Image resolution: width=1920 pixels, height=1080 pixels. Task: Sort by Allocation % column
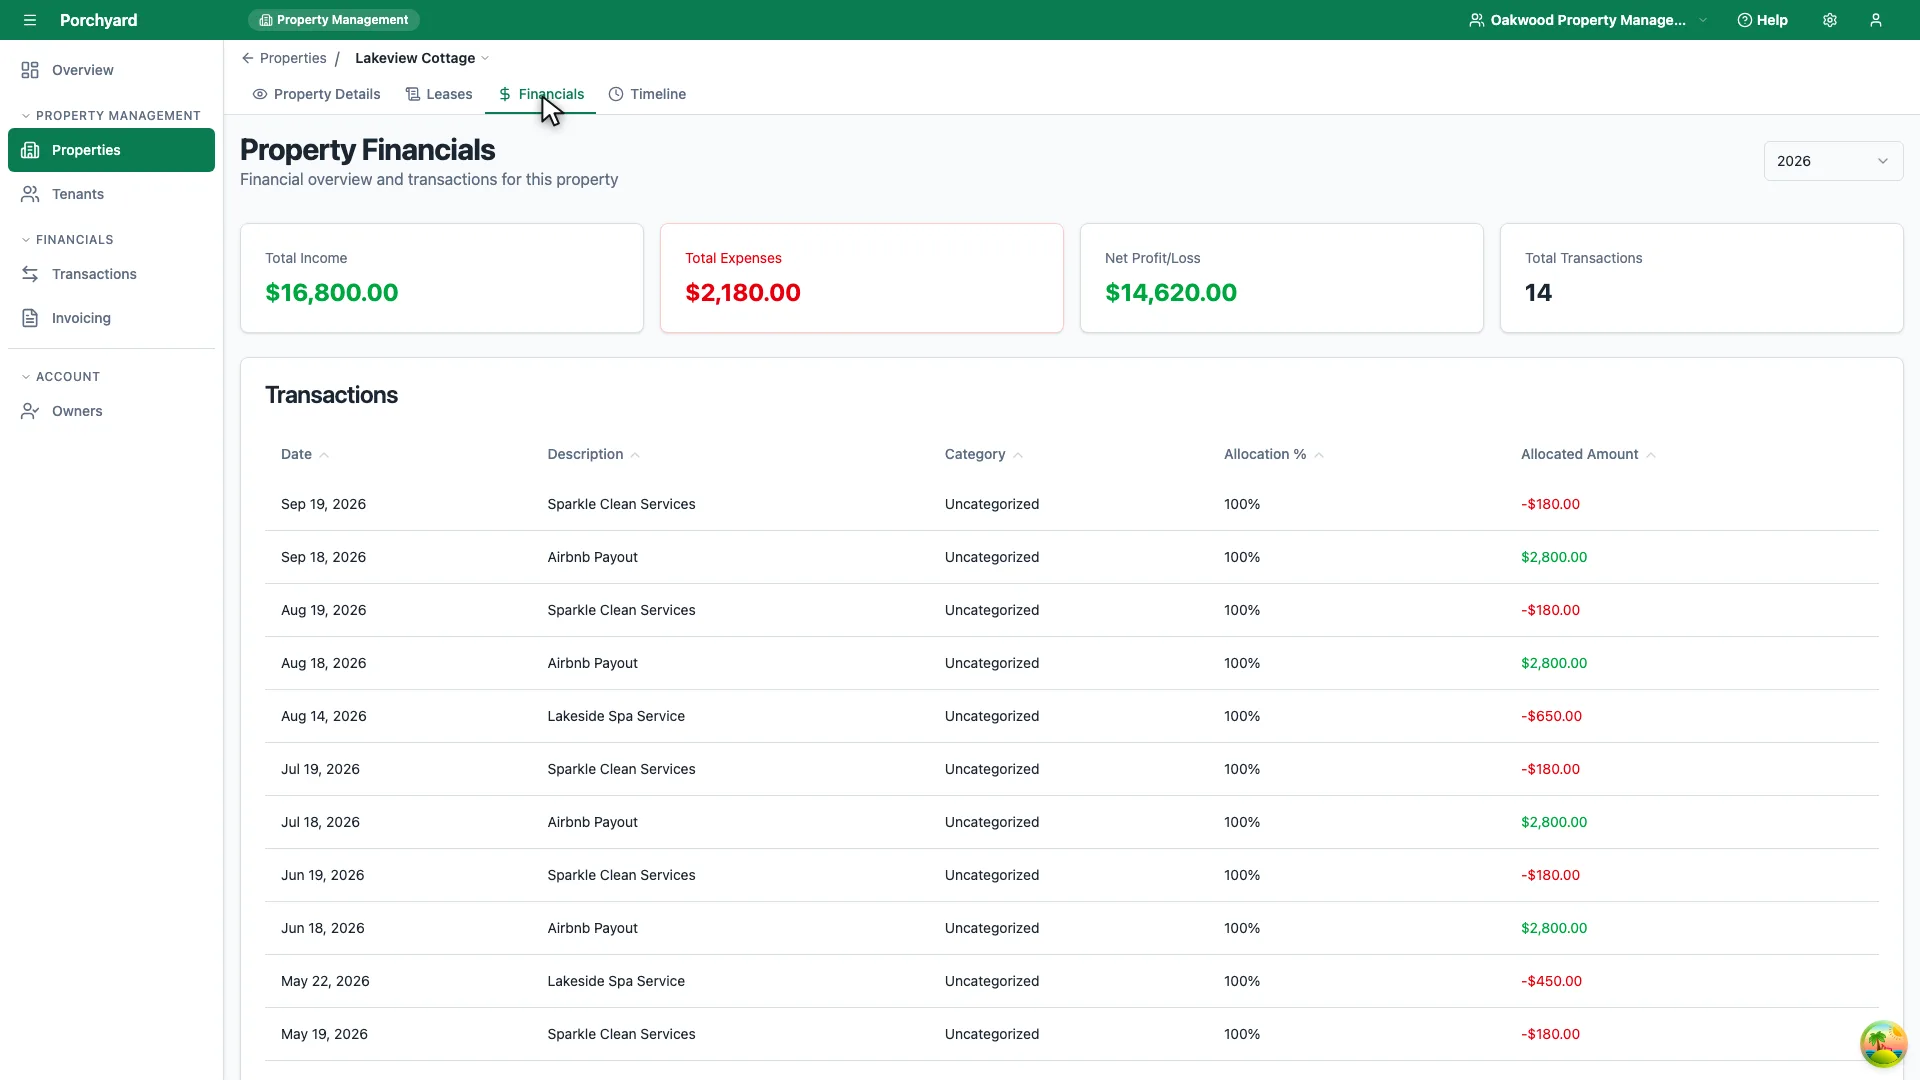coord(1274,454)
